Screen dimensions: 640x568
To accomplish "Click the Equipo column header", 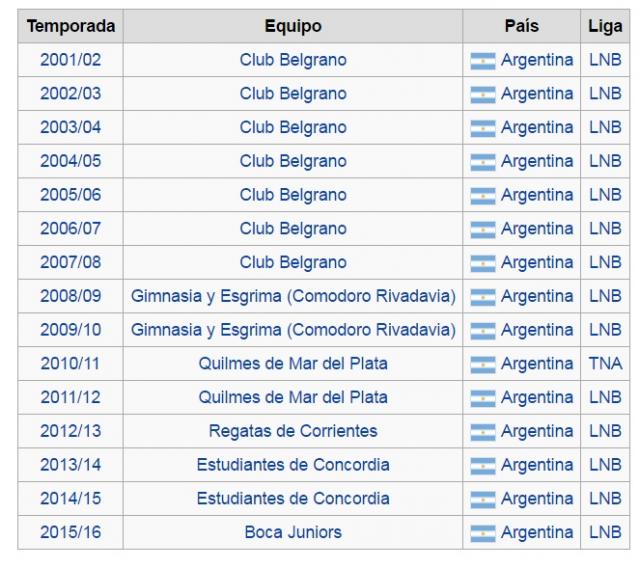I will click(293, 26).
